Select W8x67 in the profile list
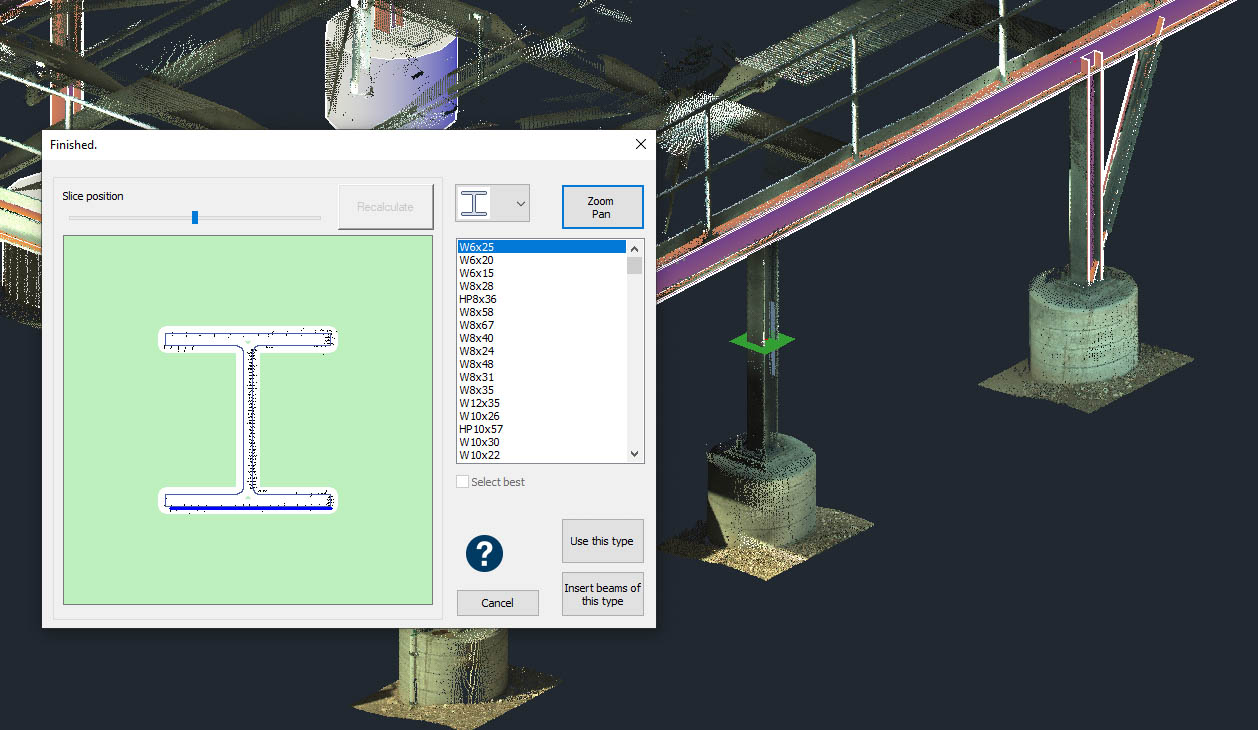Screen dimensions: 1258x730 (541, 325)
